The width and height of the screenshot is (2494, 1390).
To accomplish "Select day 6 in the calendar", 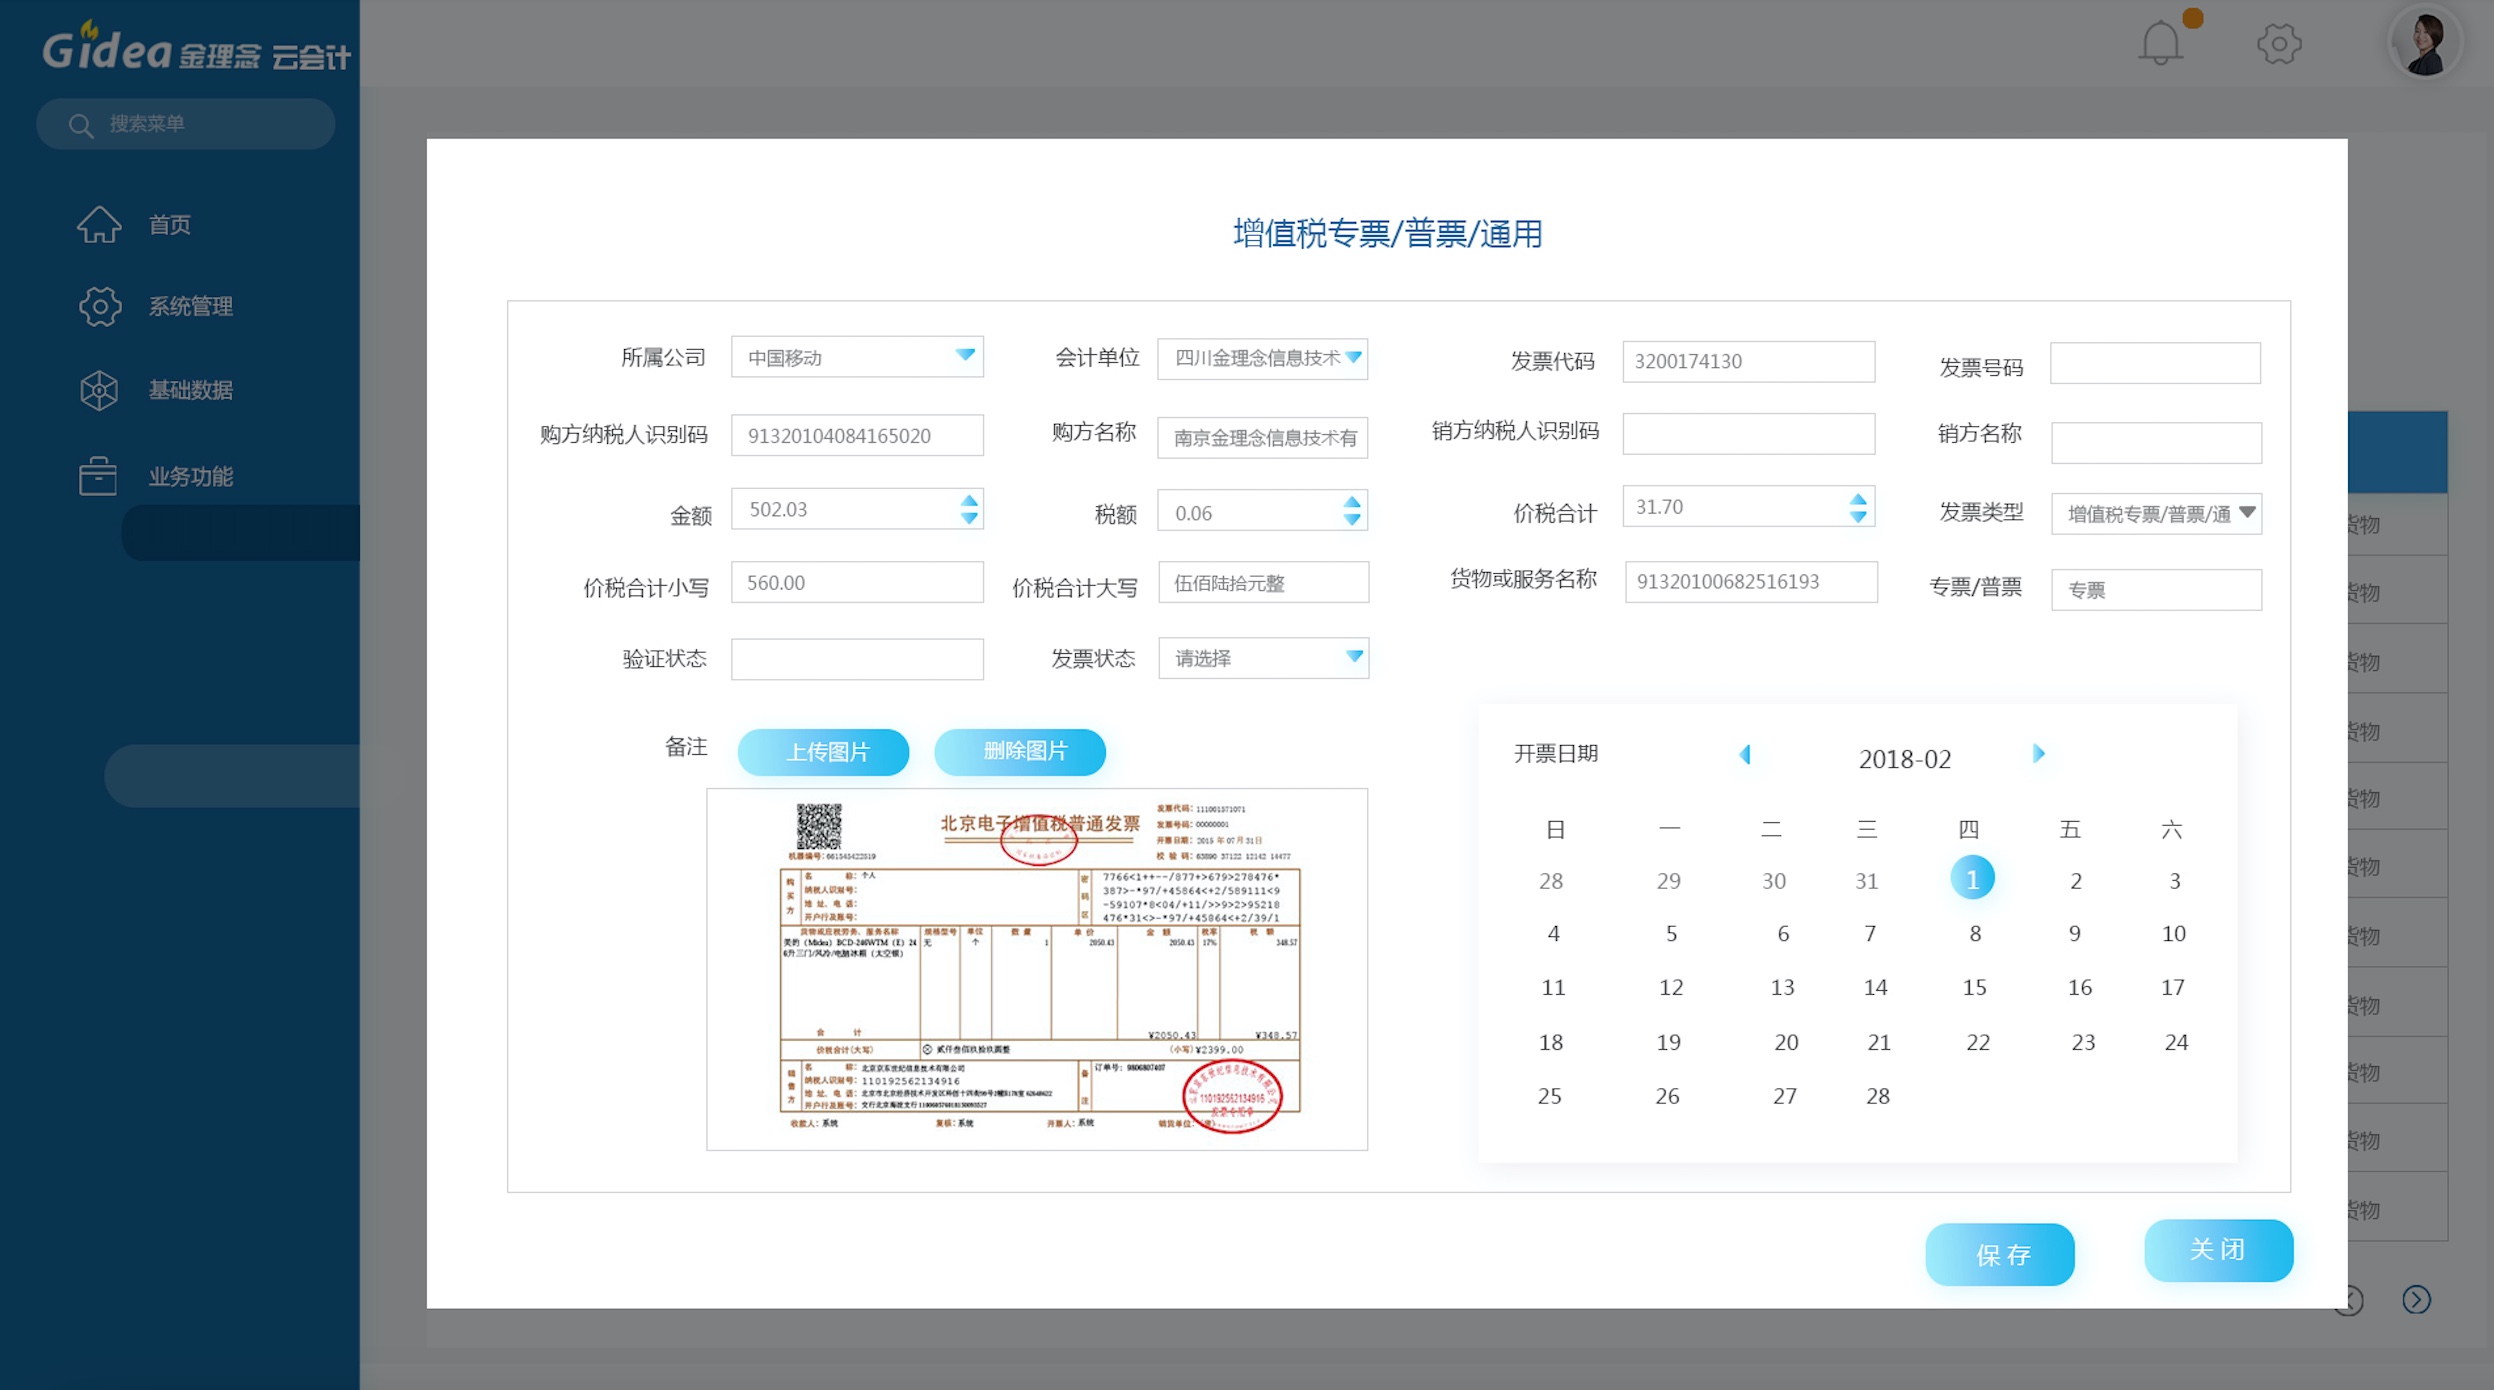I will 1782,933.
